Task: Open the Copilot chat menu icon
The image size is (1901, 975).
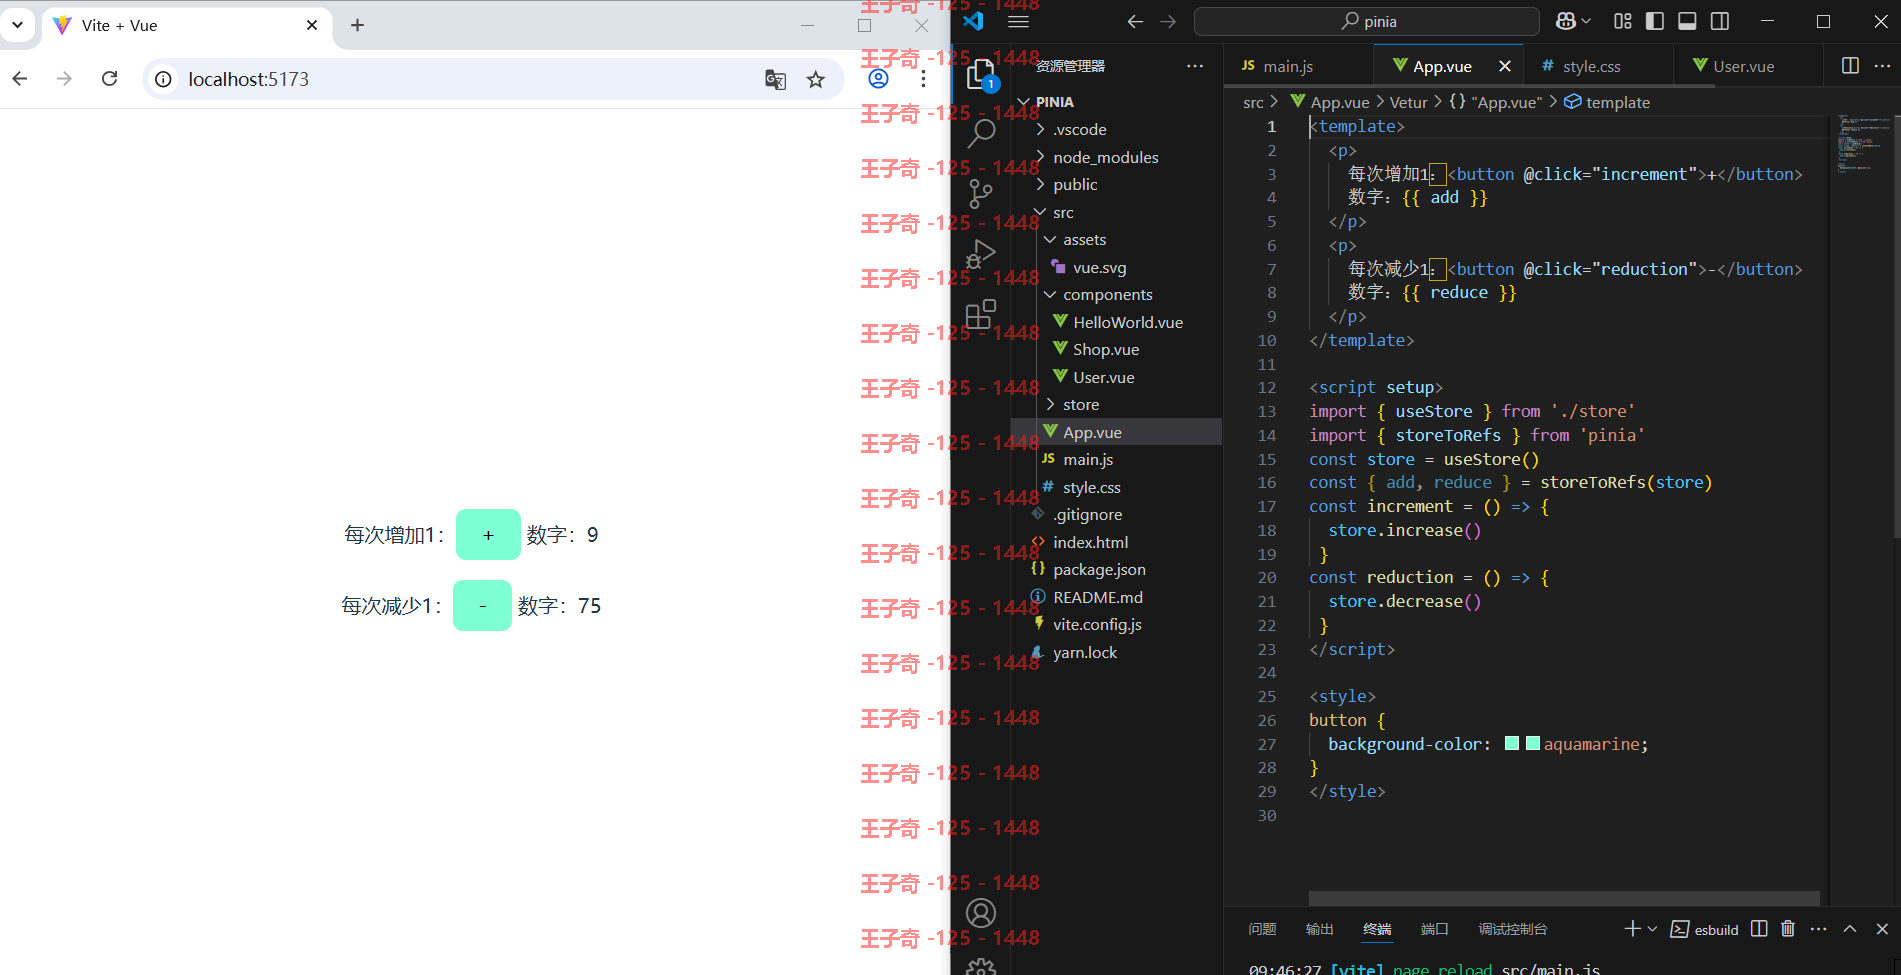Action: (x=1566, y=21)
